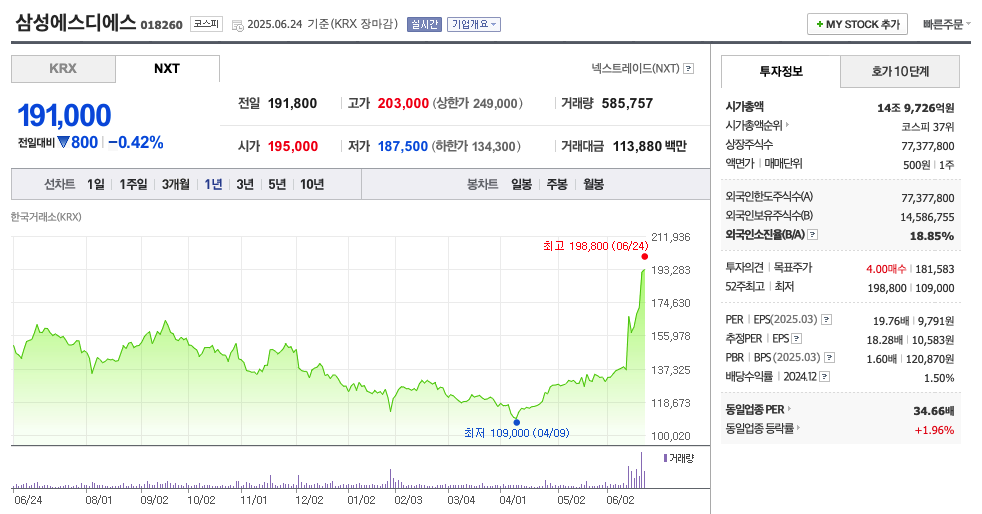Click help icon beside 외국인소진율(B/A)
Viewport: 982px width, 514px height.
point(812,235)
